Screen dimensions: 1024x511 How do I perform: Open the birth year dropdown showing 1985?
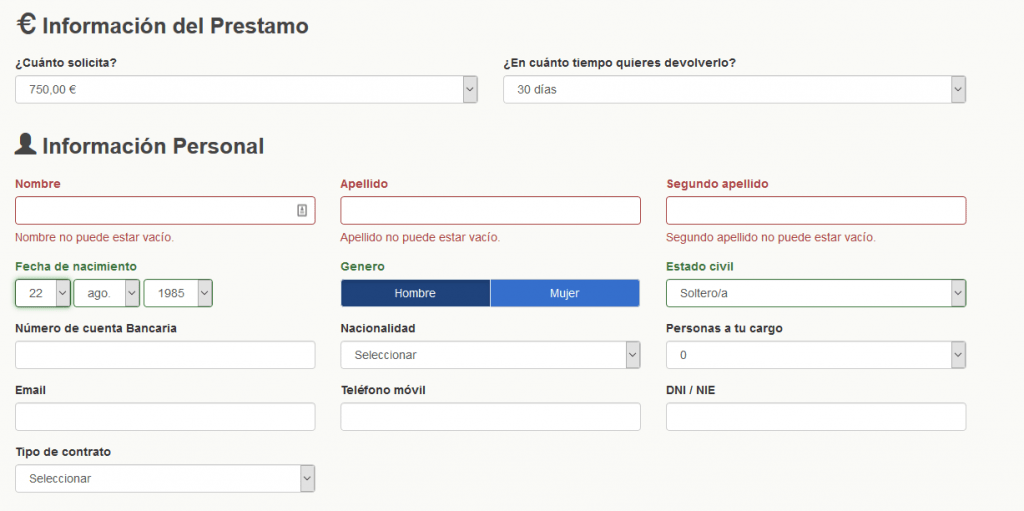coord(178,293)
